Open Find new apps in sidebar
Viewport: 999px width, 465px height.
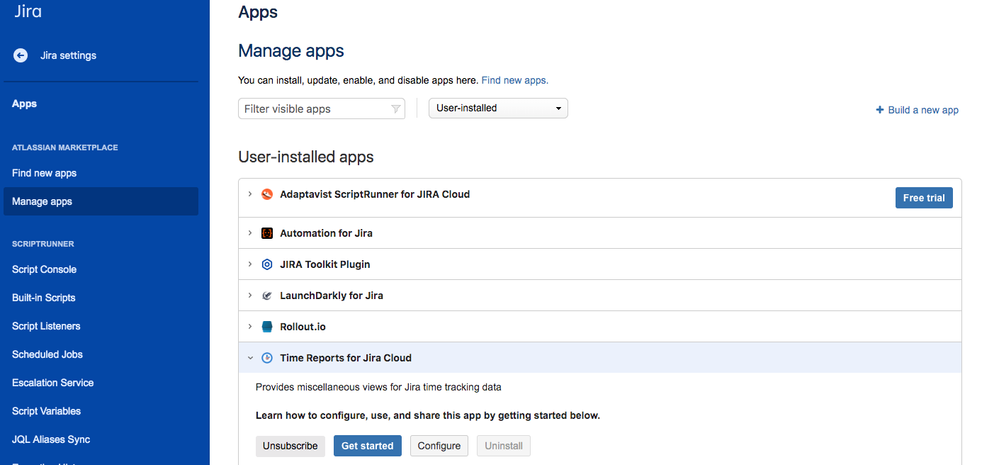click(44, 173)
